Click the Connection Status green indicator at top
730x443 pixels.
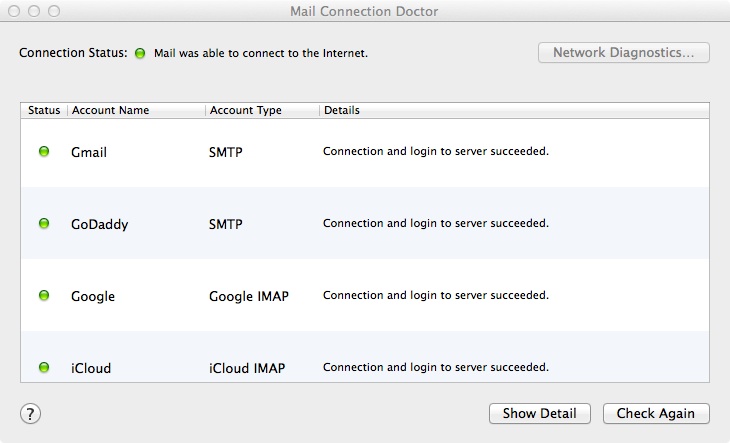141,53
